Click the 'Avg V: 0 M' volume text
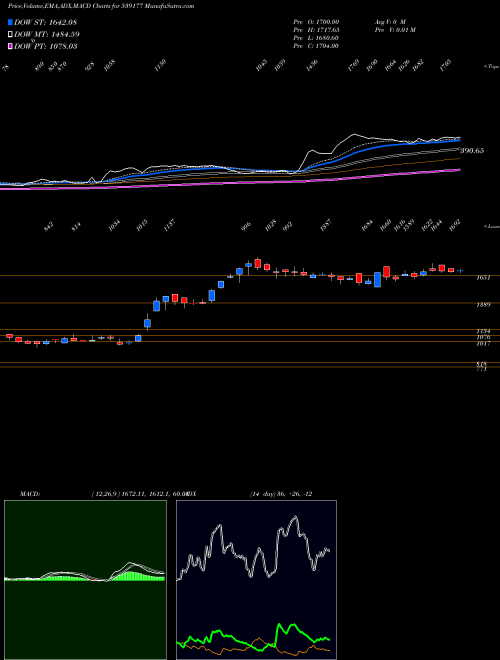500x660 pixels. (389, 22)
